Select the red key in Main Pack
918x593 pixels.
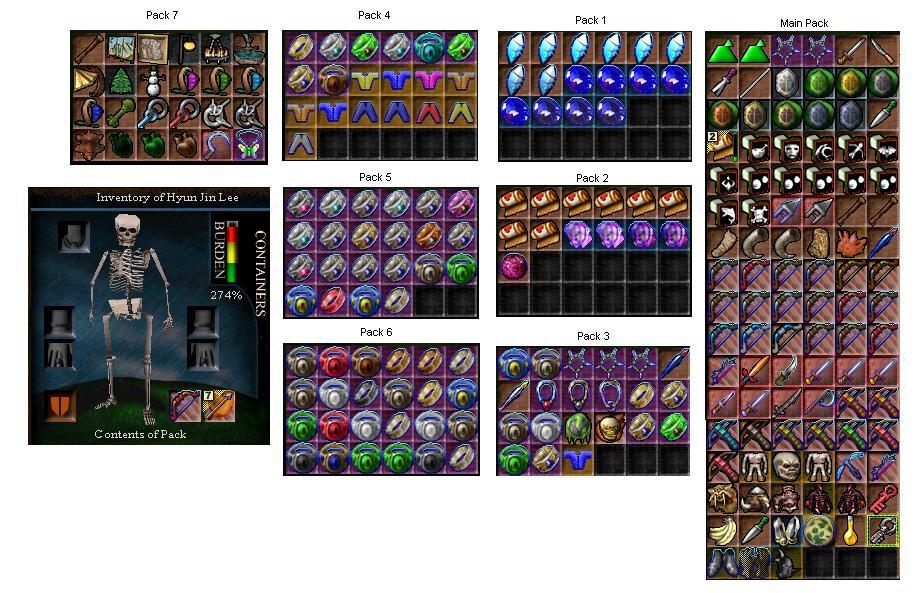[883, 499]
